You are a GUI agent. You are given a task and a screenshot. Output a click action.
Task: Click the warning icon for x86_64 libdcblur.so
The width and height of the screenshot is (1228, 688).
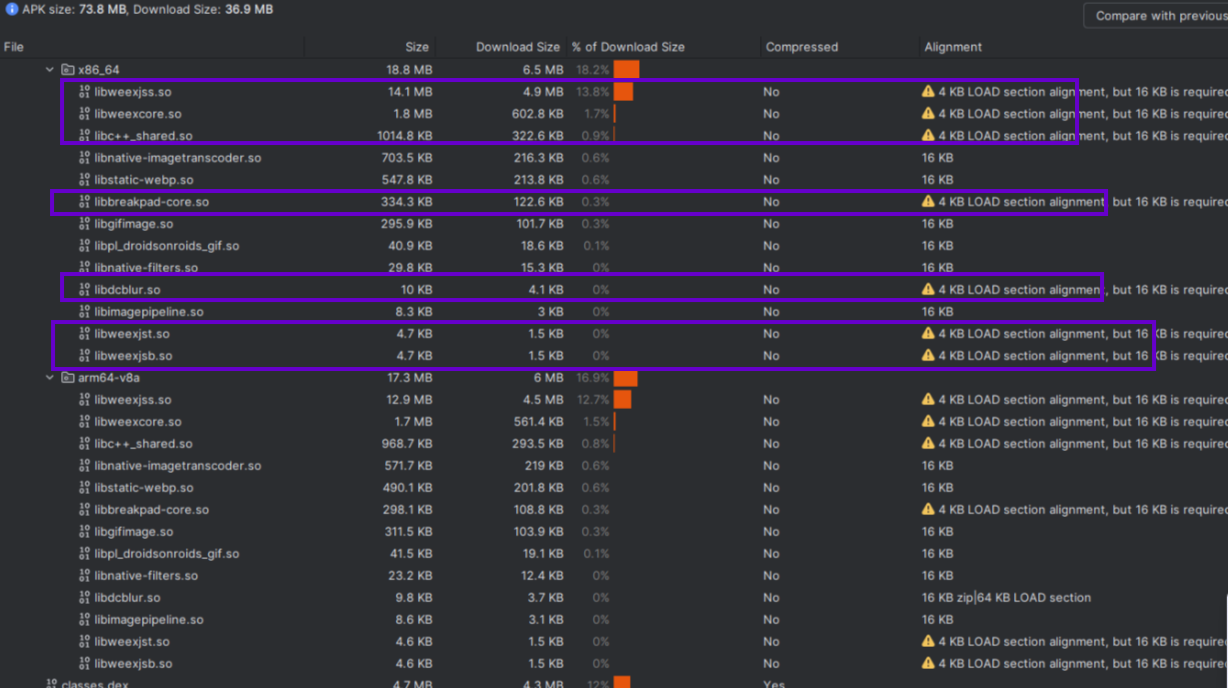click(x=928, y=290)
